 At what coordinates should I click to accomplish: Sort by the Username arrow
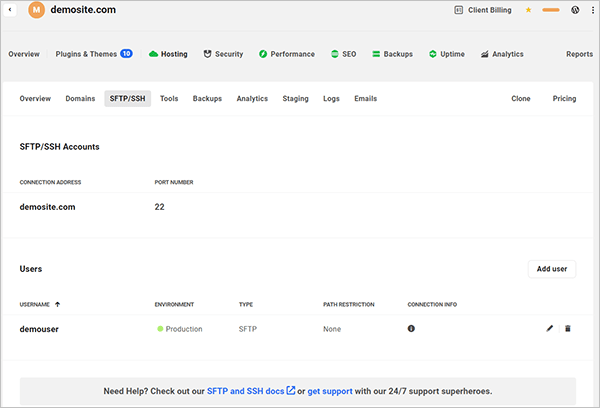pos(57,304)
